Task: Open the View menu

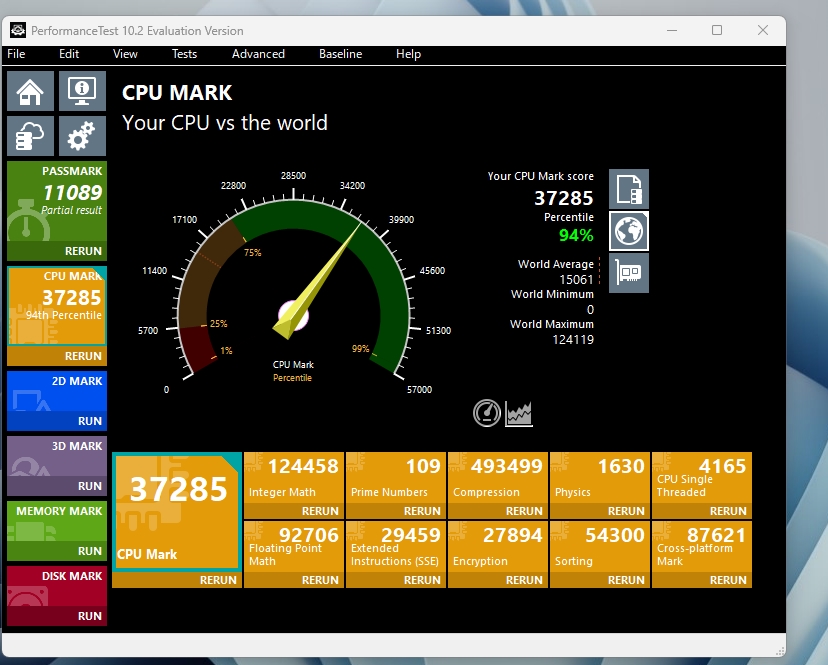Action: tap(125, 54)
